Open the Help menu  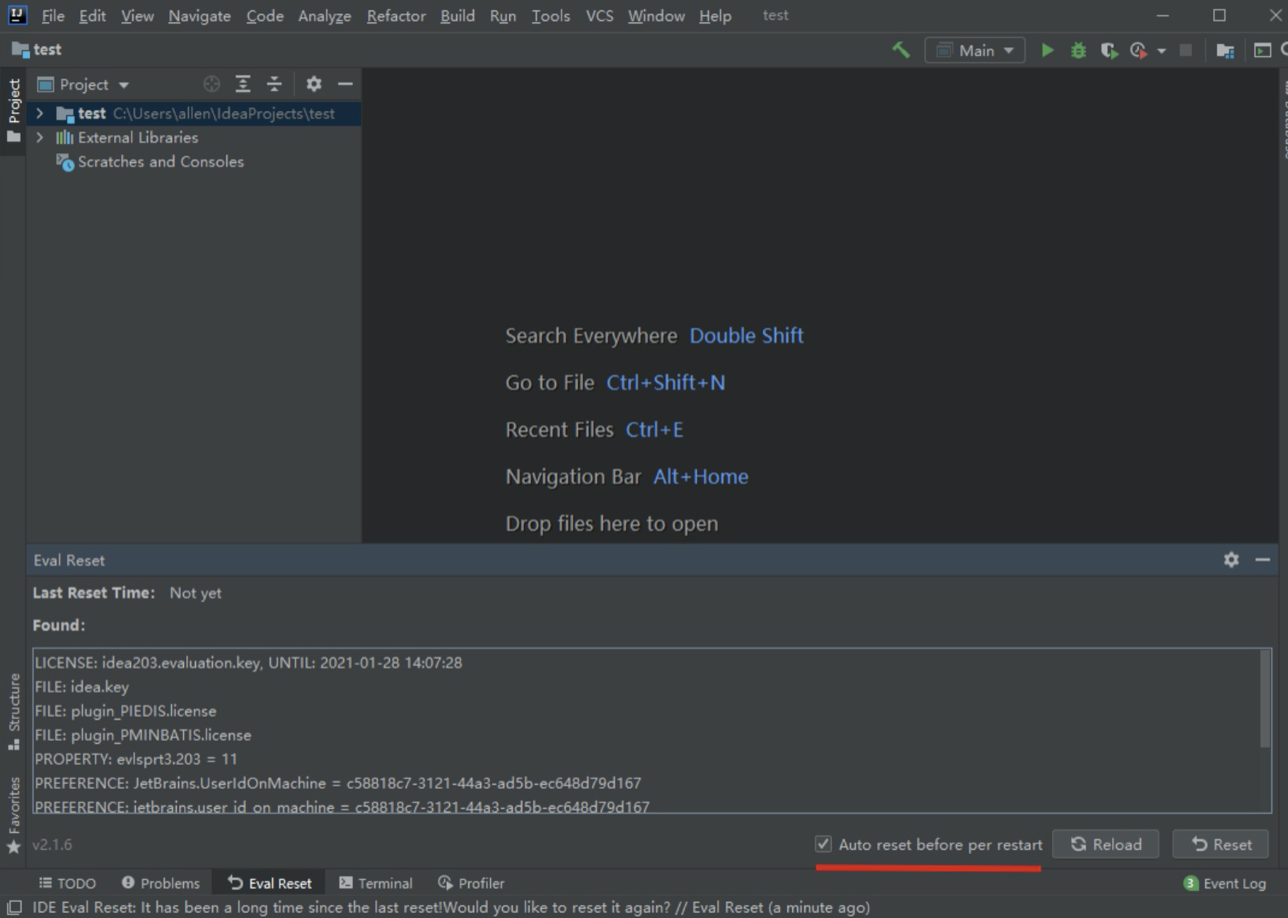point(715,16)
